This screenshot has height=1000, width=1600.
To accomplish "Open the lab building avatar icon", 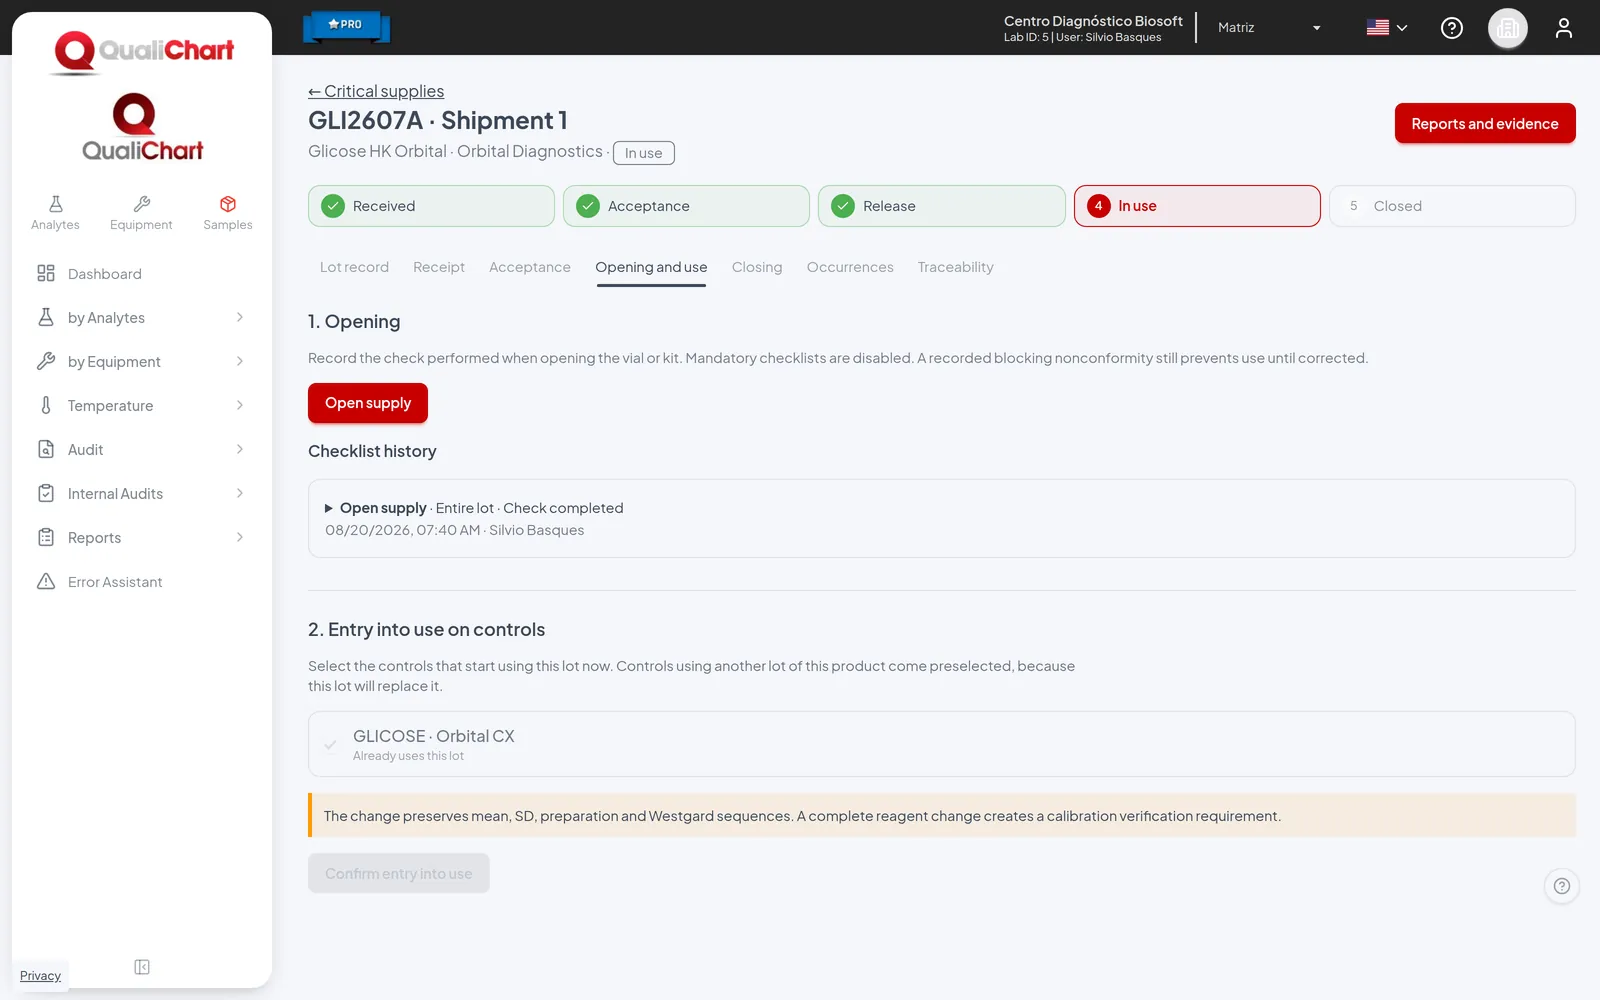I will click(1508, 28).
